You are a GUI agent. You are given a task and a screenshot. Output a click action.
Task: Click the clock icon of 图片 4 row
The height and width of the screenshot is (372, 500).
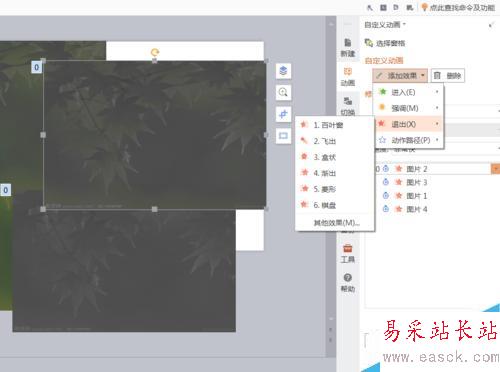386,209
